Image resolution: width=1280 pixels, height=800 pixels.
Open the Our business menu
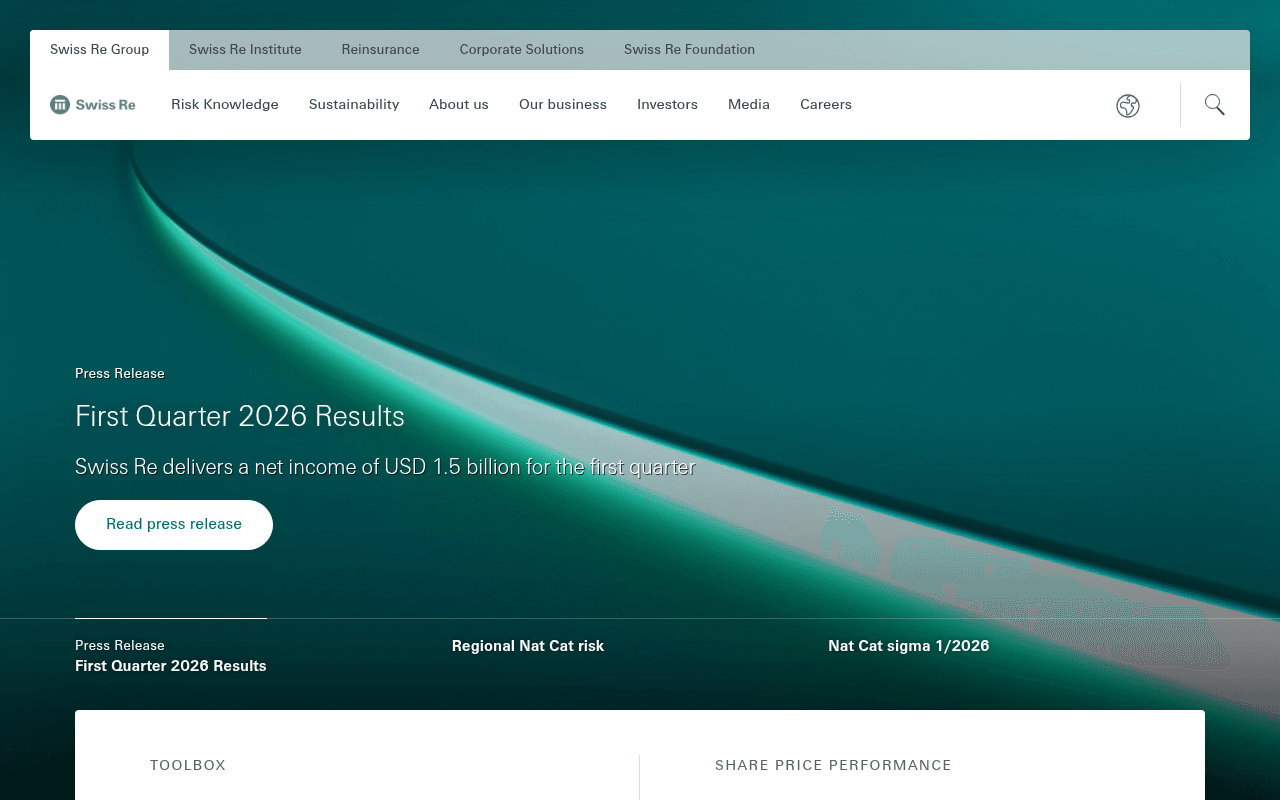(563, 104)
